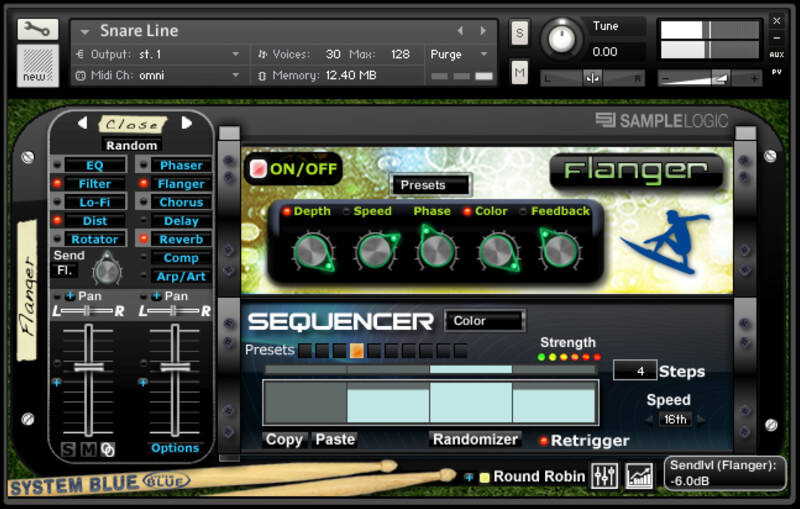This screenshot has height=509, width=800.
Task: Select the orange sequencer preset slot
Action: [x=357, y=350]
